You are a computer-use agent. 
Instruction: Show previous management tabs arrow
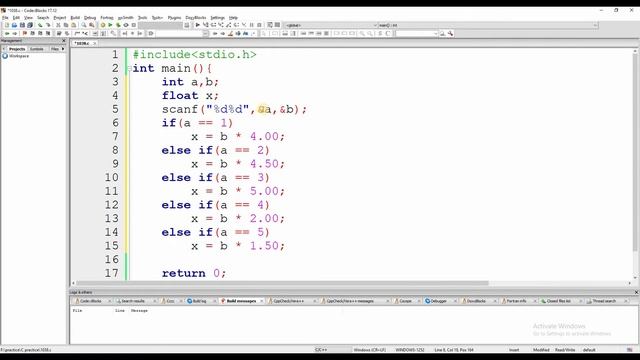tap(4, 49)
